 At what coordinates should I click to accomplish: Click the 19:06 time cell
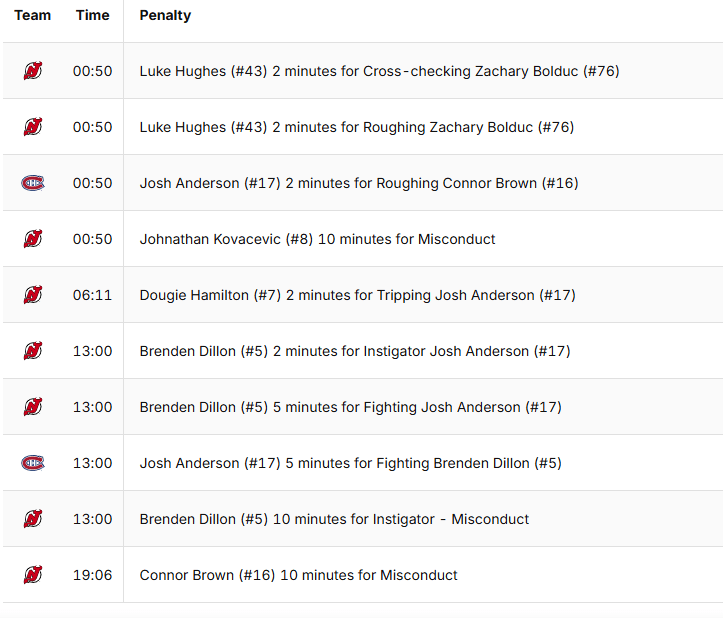pyautogui.click(x=92, y=575)
